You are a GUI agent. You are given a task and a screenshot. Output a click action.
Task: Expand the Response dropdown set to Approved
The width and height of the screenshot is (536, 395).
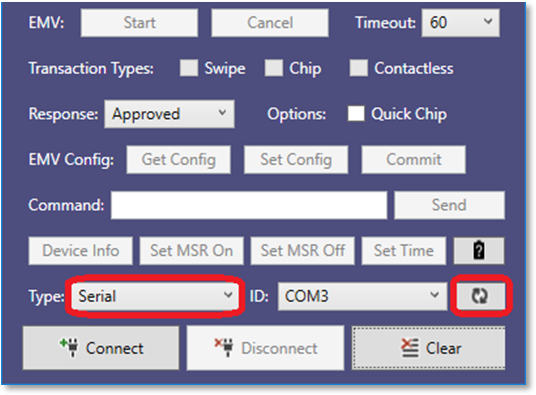[x=169, y=114]
